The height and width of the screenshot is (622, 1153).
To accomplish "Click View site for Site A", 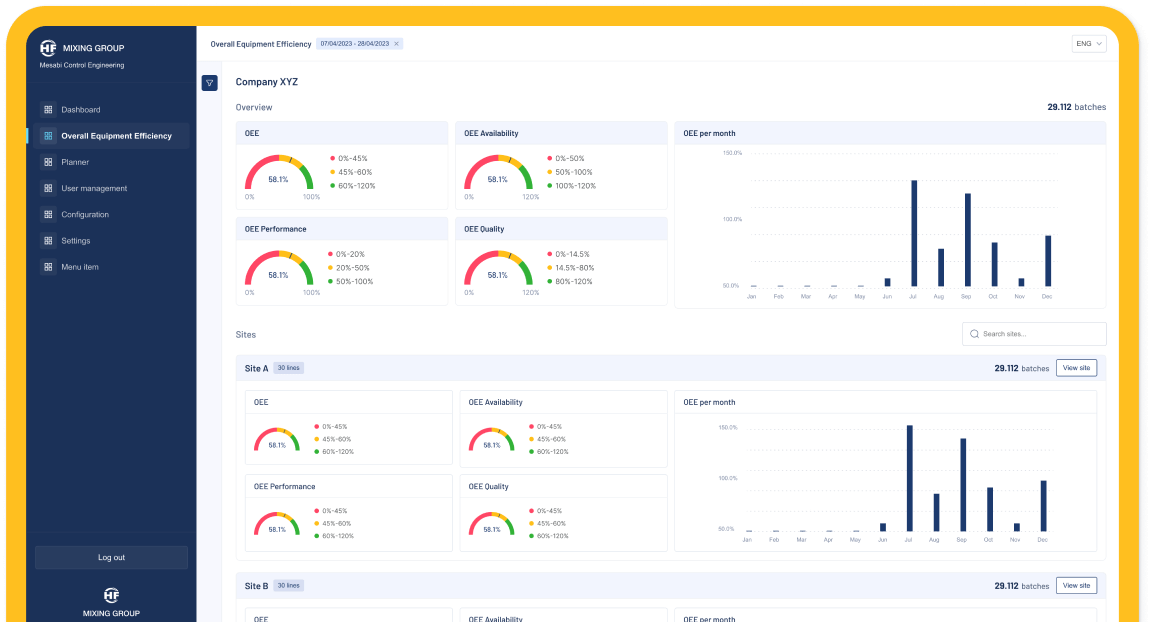I will point(1077,368).
